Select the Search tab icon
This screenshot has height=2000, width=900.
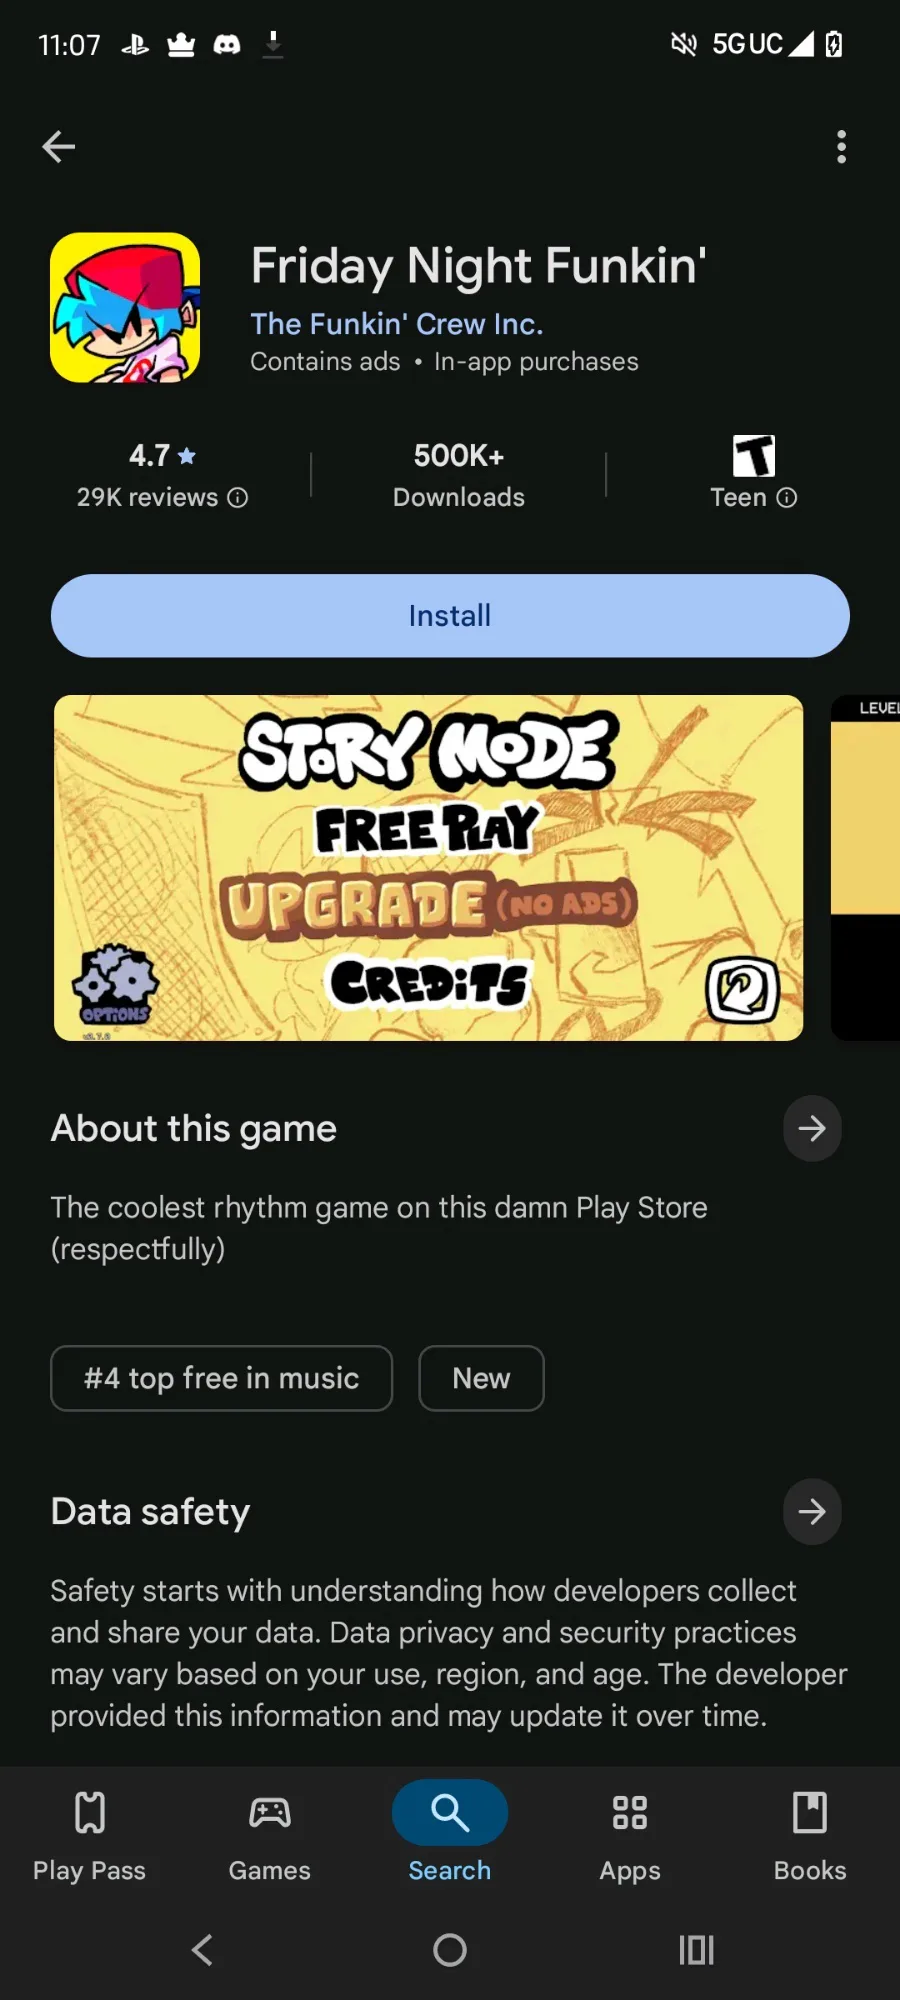450,1812
